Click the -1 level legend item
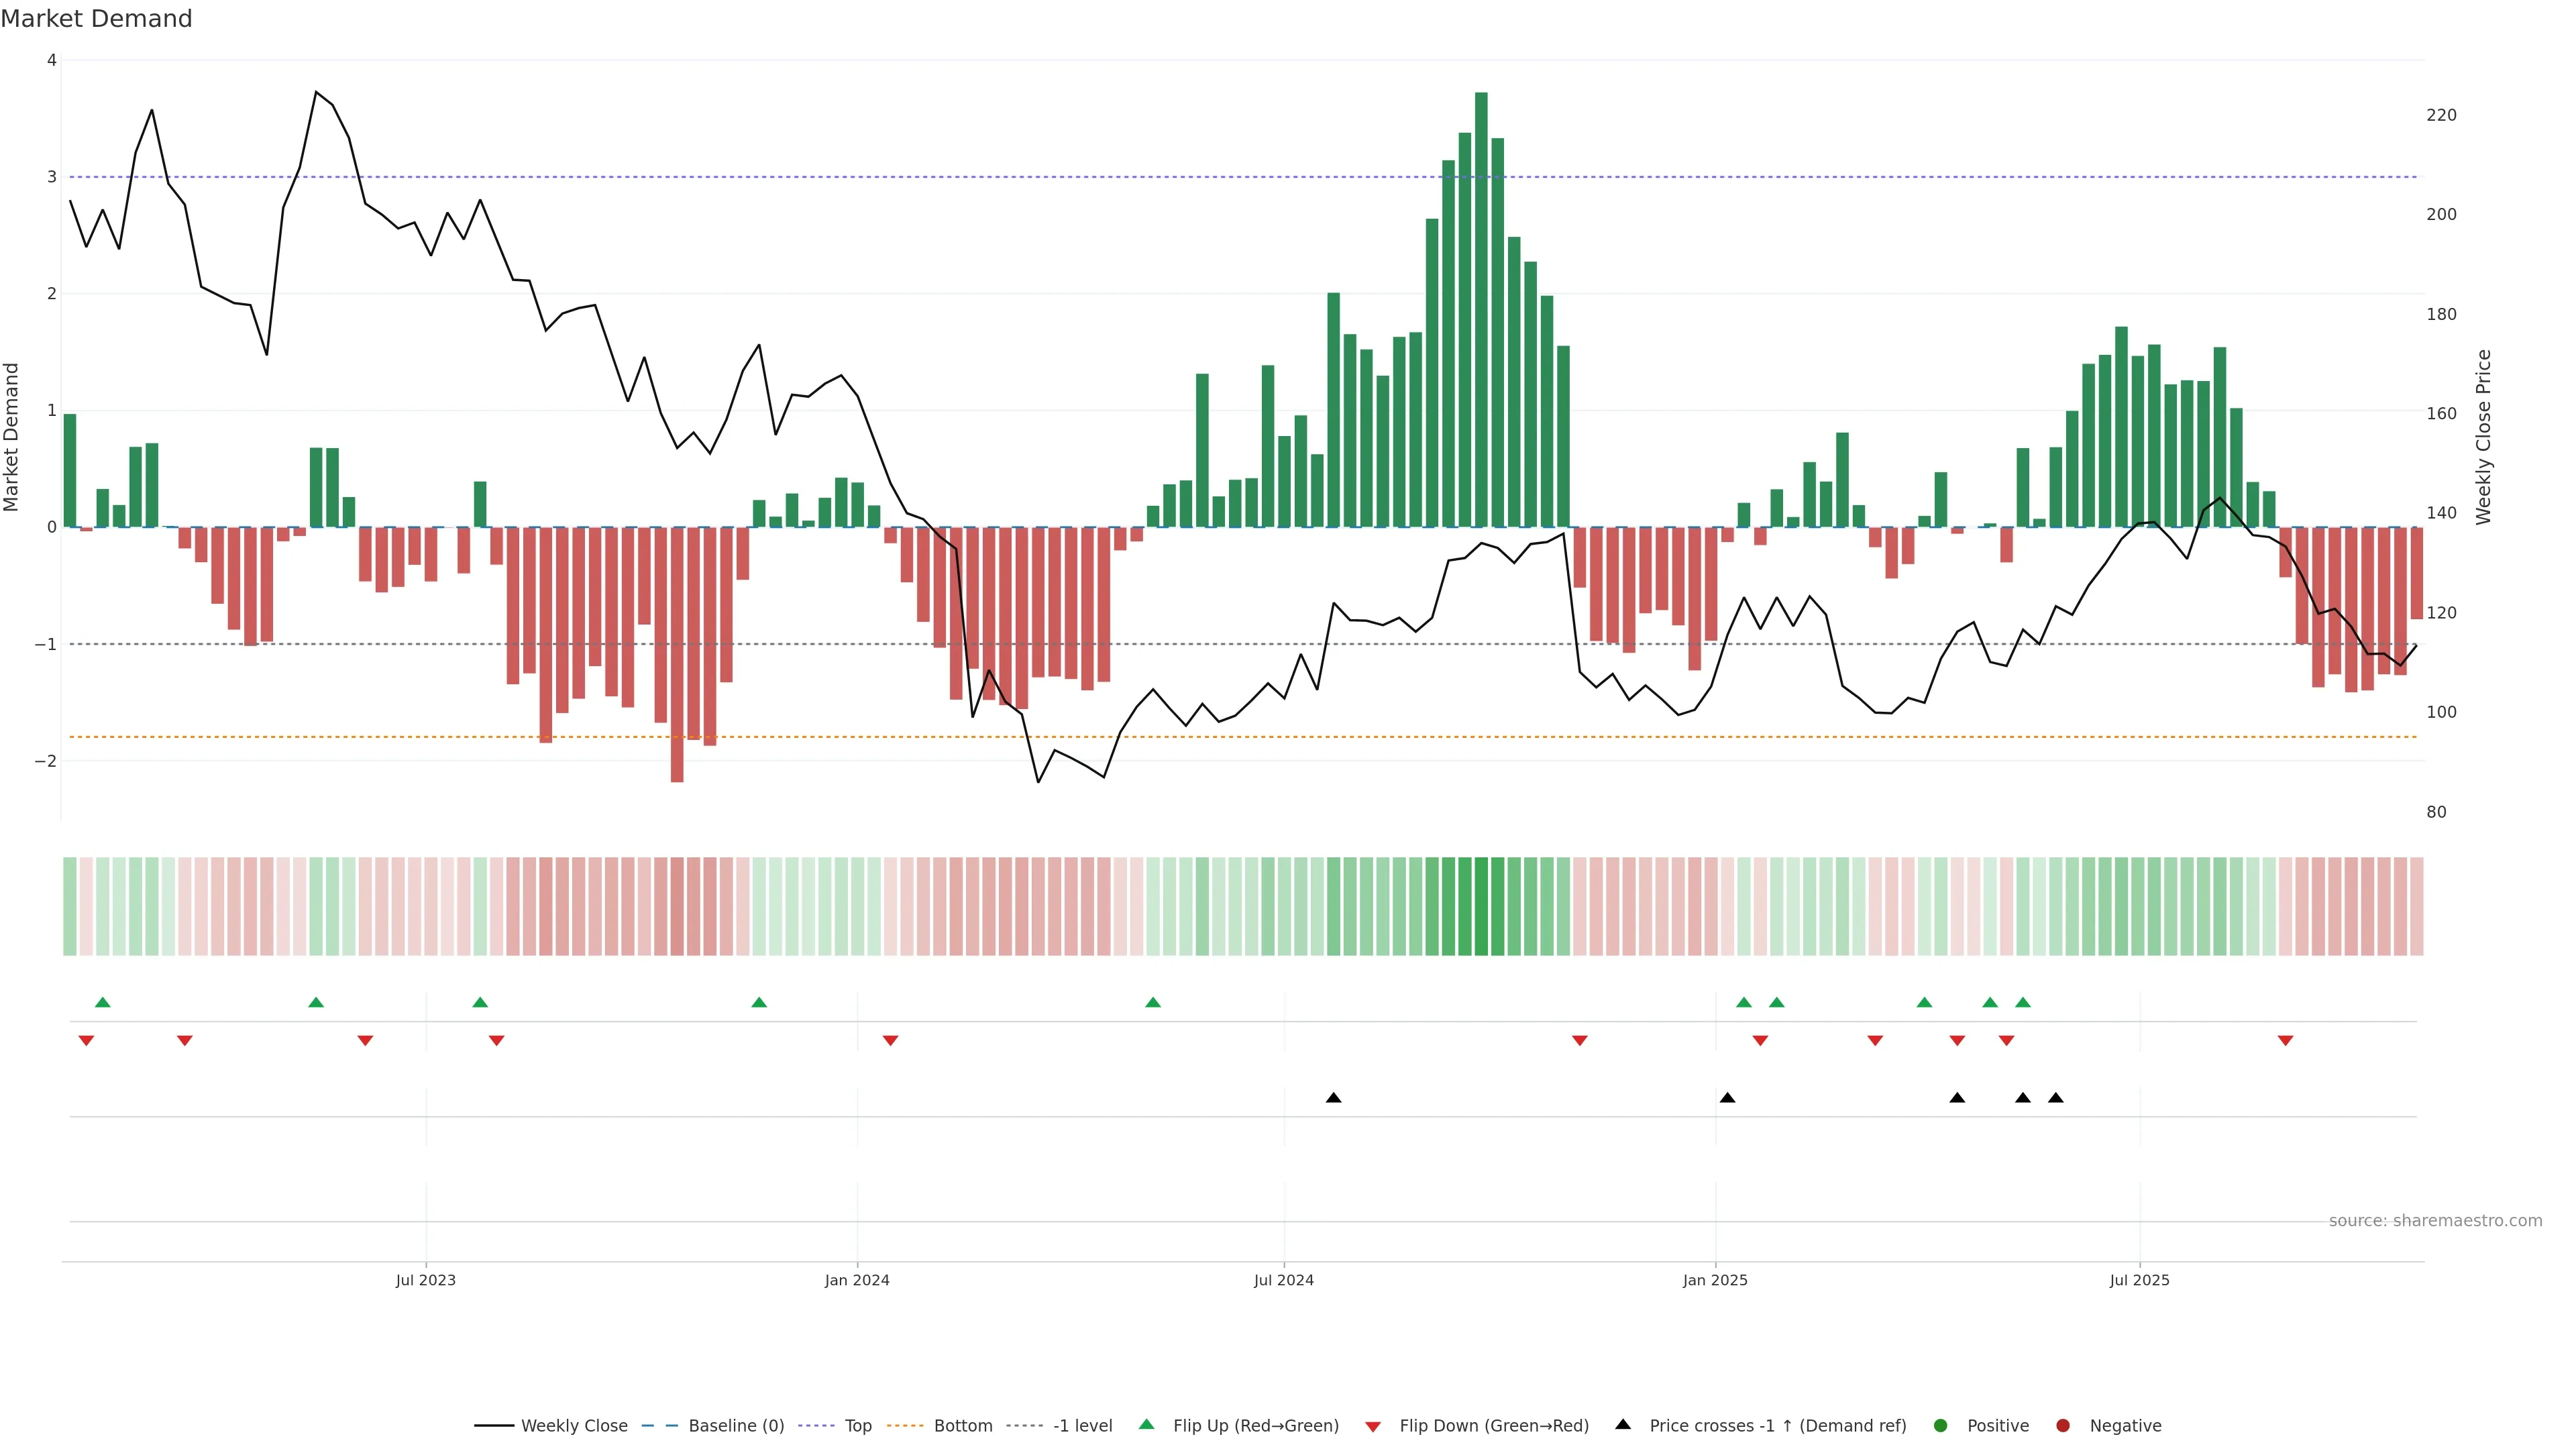 1082,1426
